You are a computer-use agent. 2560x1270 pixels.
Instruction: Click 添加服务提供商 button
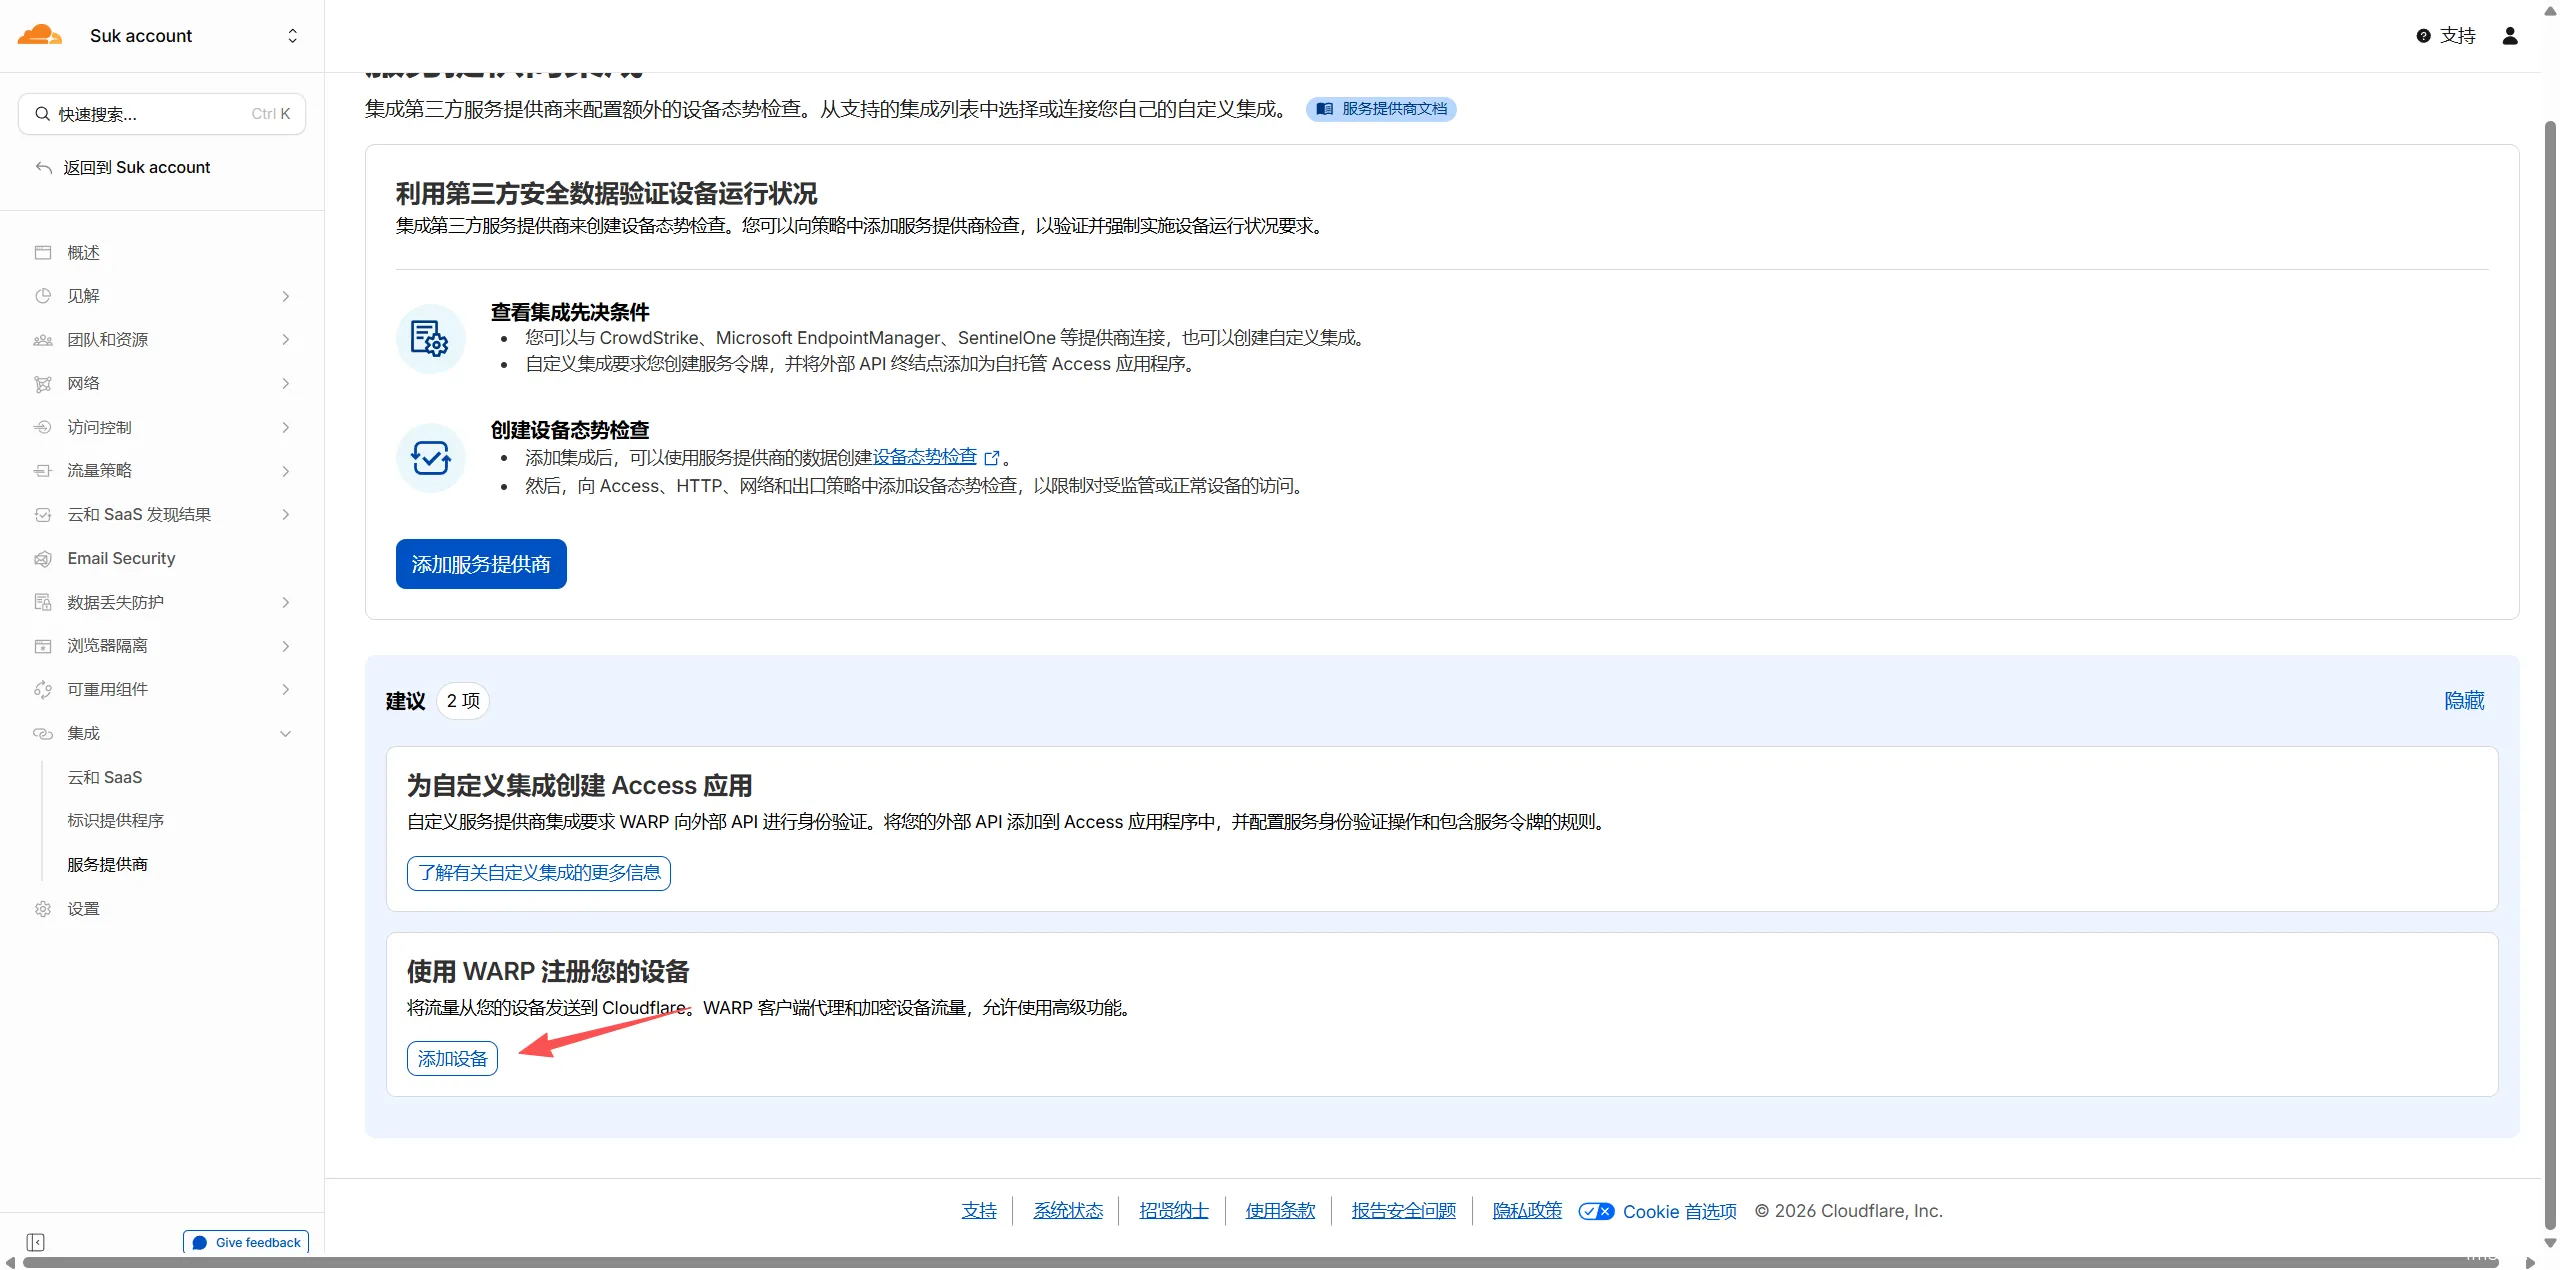coord(481,564)
